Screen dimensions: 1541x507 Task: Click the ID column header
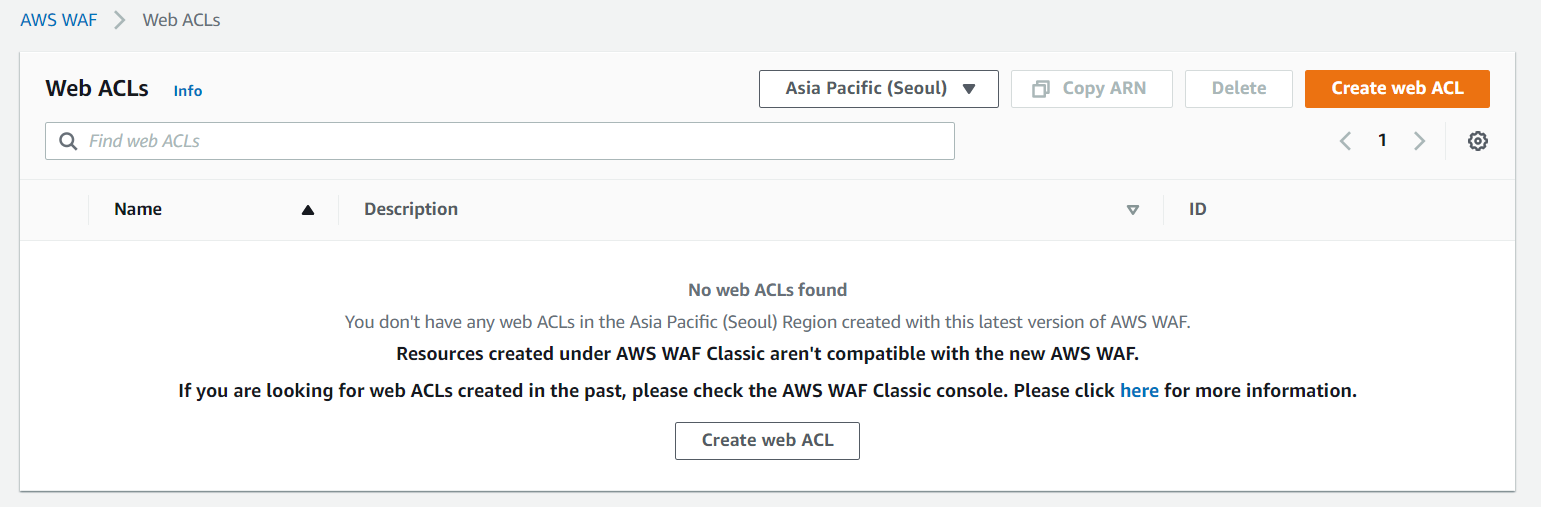click(1197, 210)
